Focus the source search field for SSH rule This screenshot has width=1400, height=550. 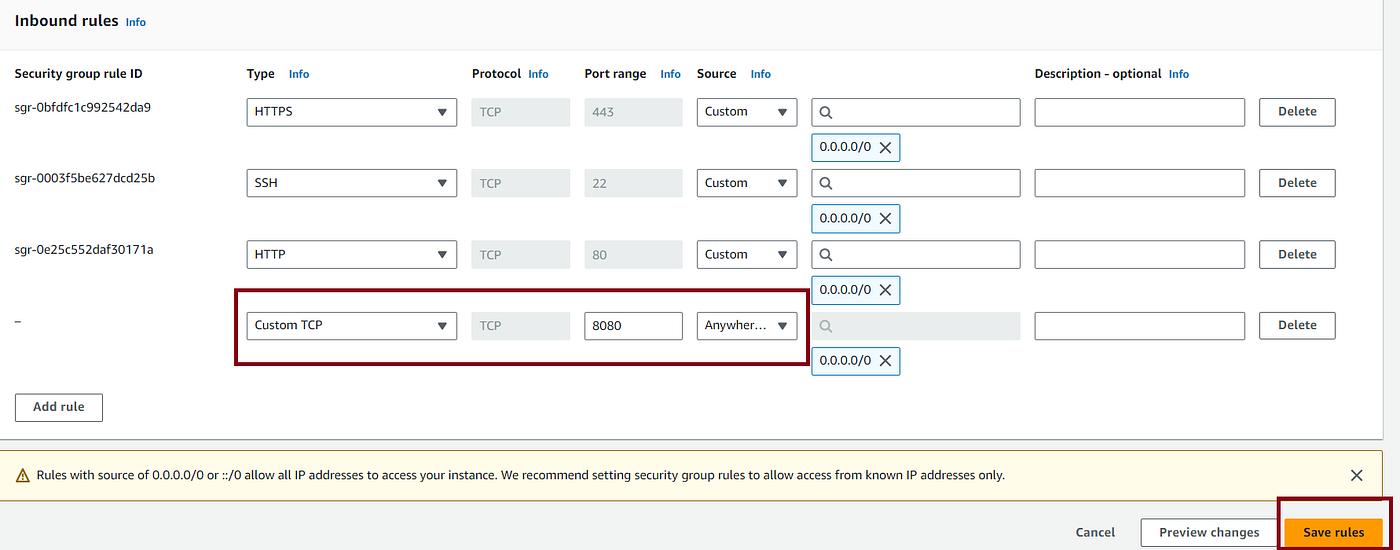click(916, 183)
